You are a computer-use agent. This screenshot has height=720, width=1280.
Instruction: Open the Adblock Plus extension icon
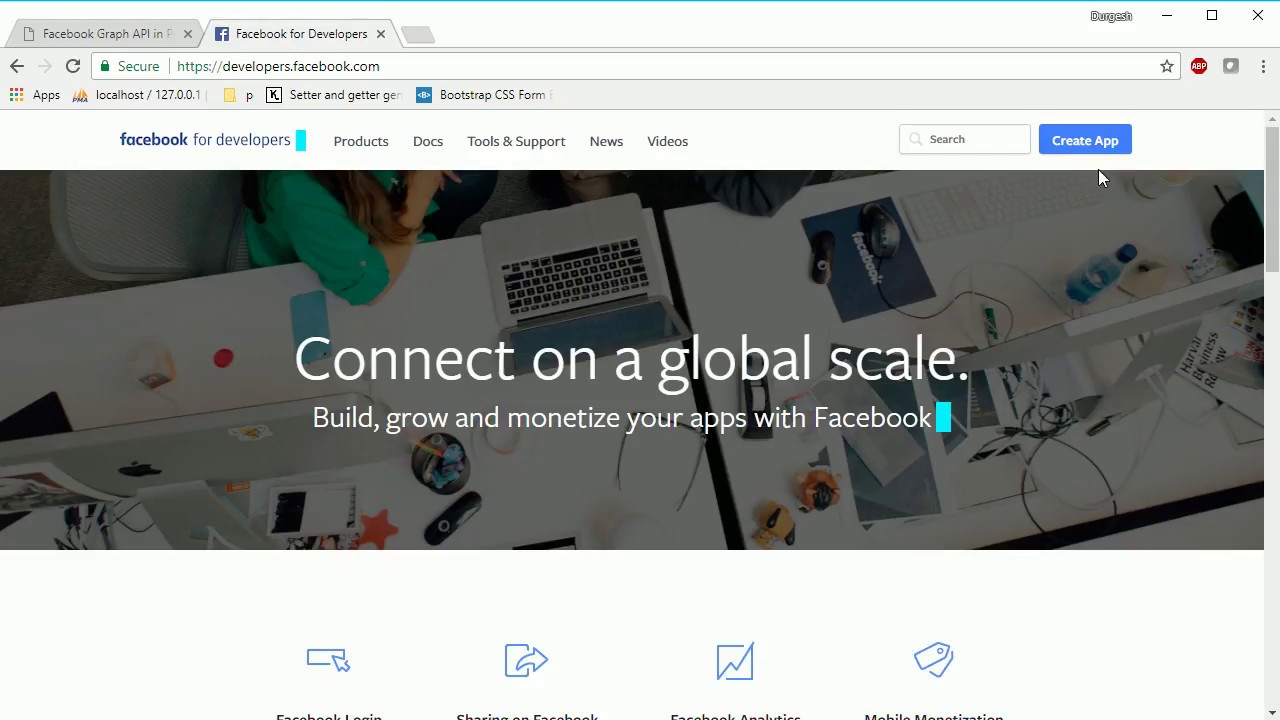(x=1199, y=66)
